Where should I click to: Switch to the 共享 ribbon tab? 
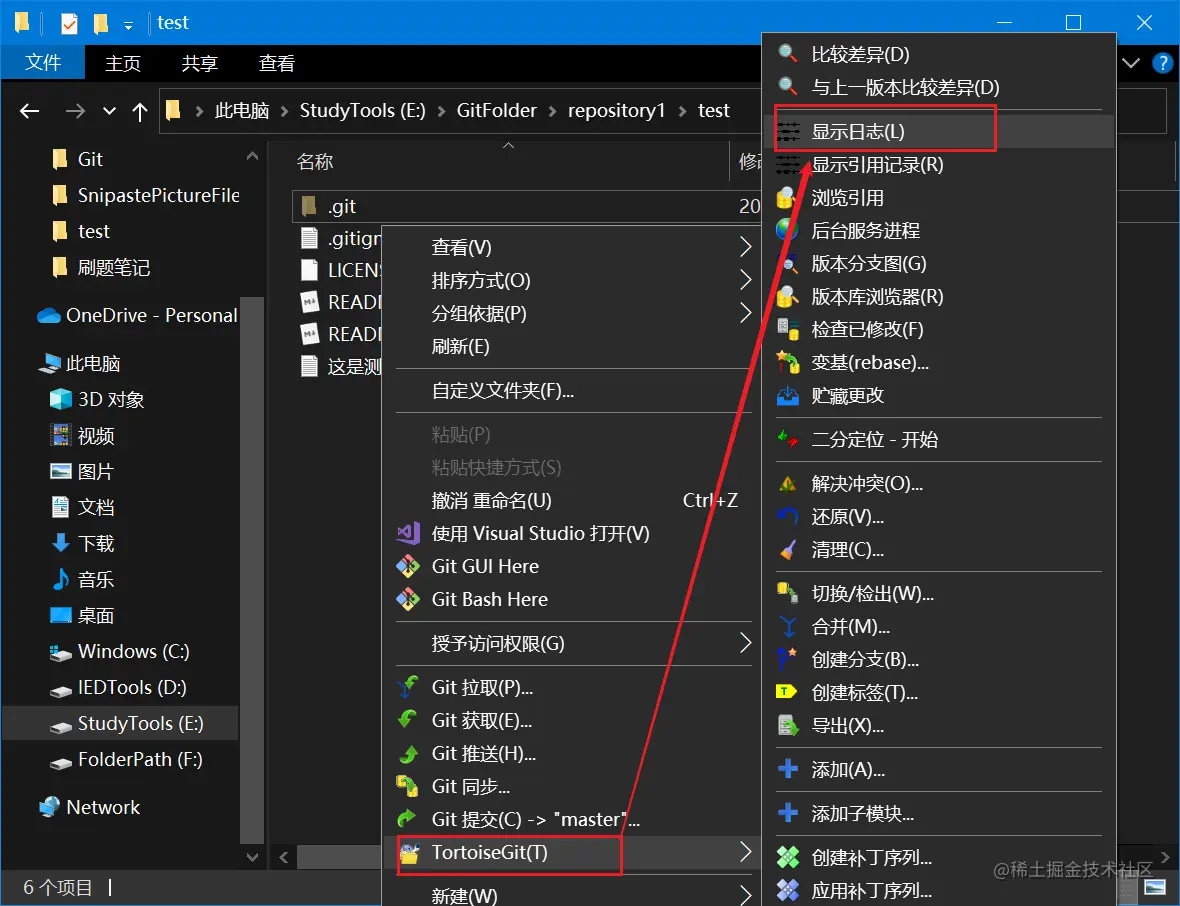199,63
